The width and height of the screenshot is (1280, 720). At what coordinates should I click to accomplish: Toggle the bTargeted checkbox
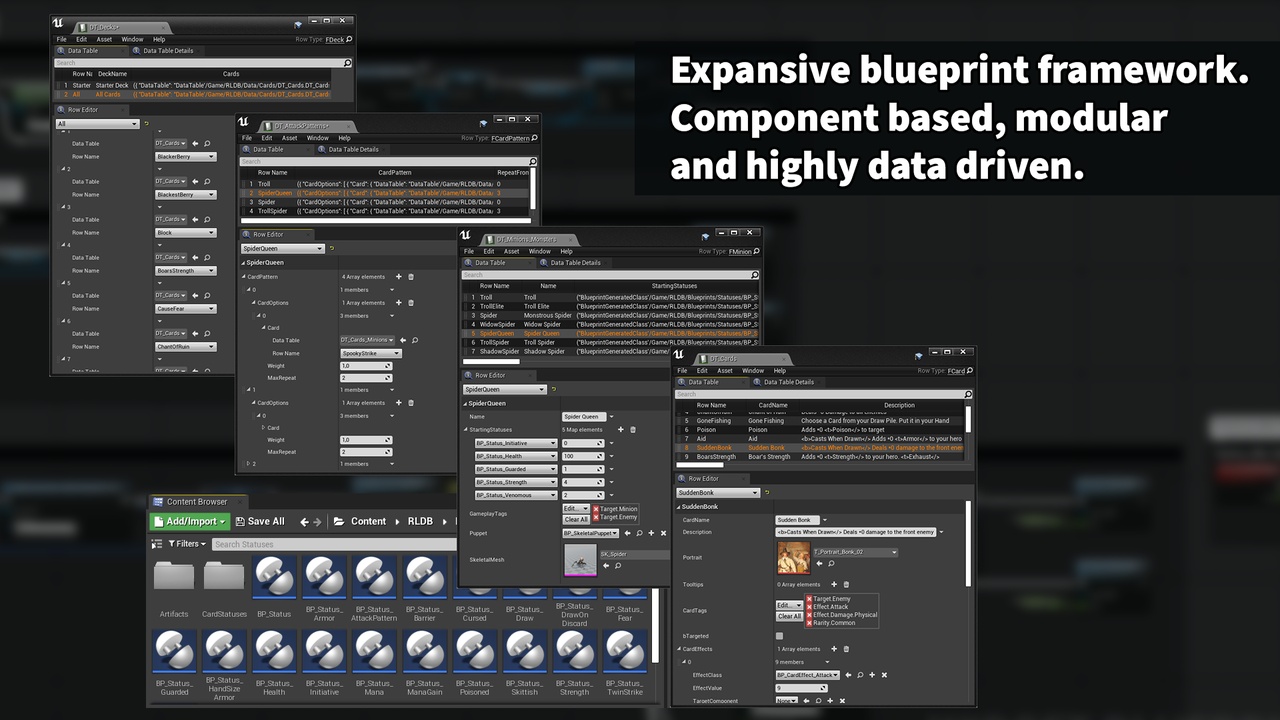tap(780, 636)
